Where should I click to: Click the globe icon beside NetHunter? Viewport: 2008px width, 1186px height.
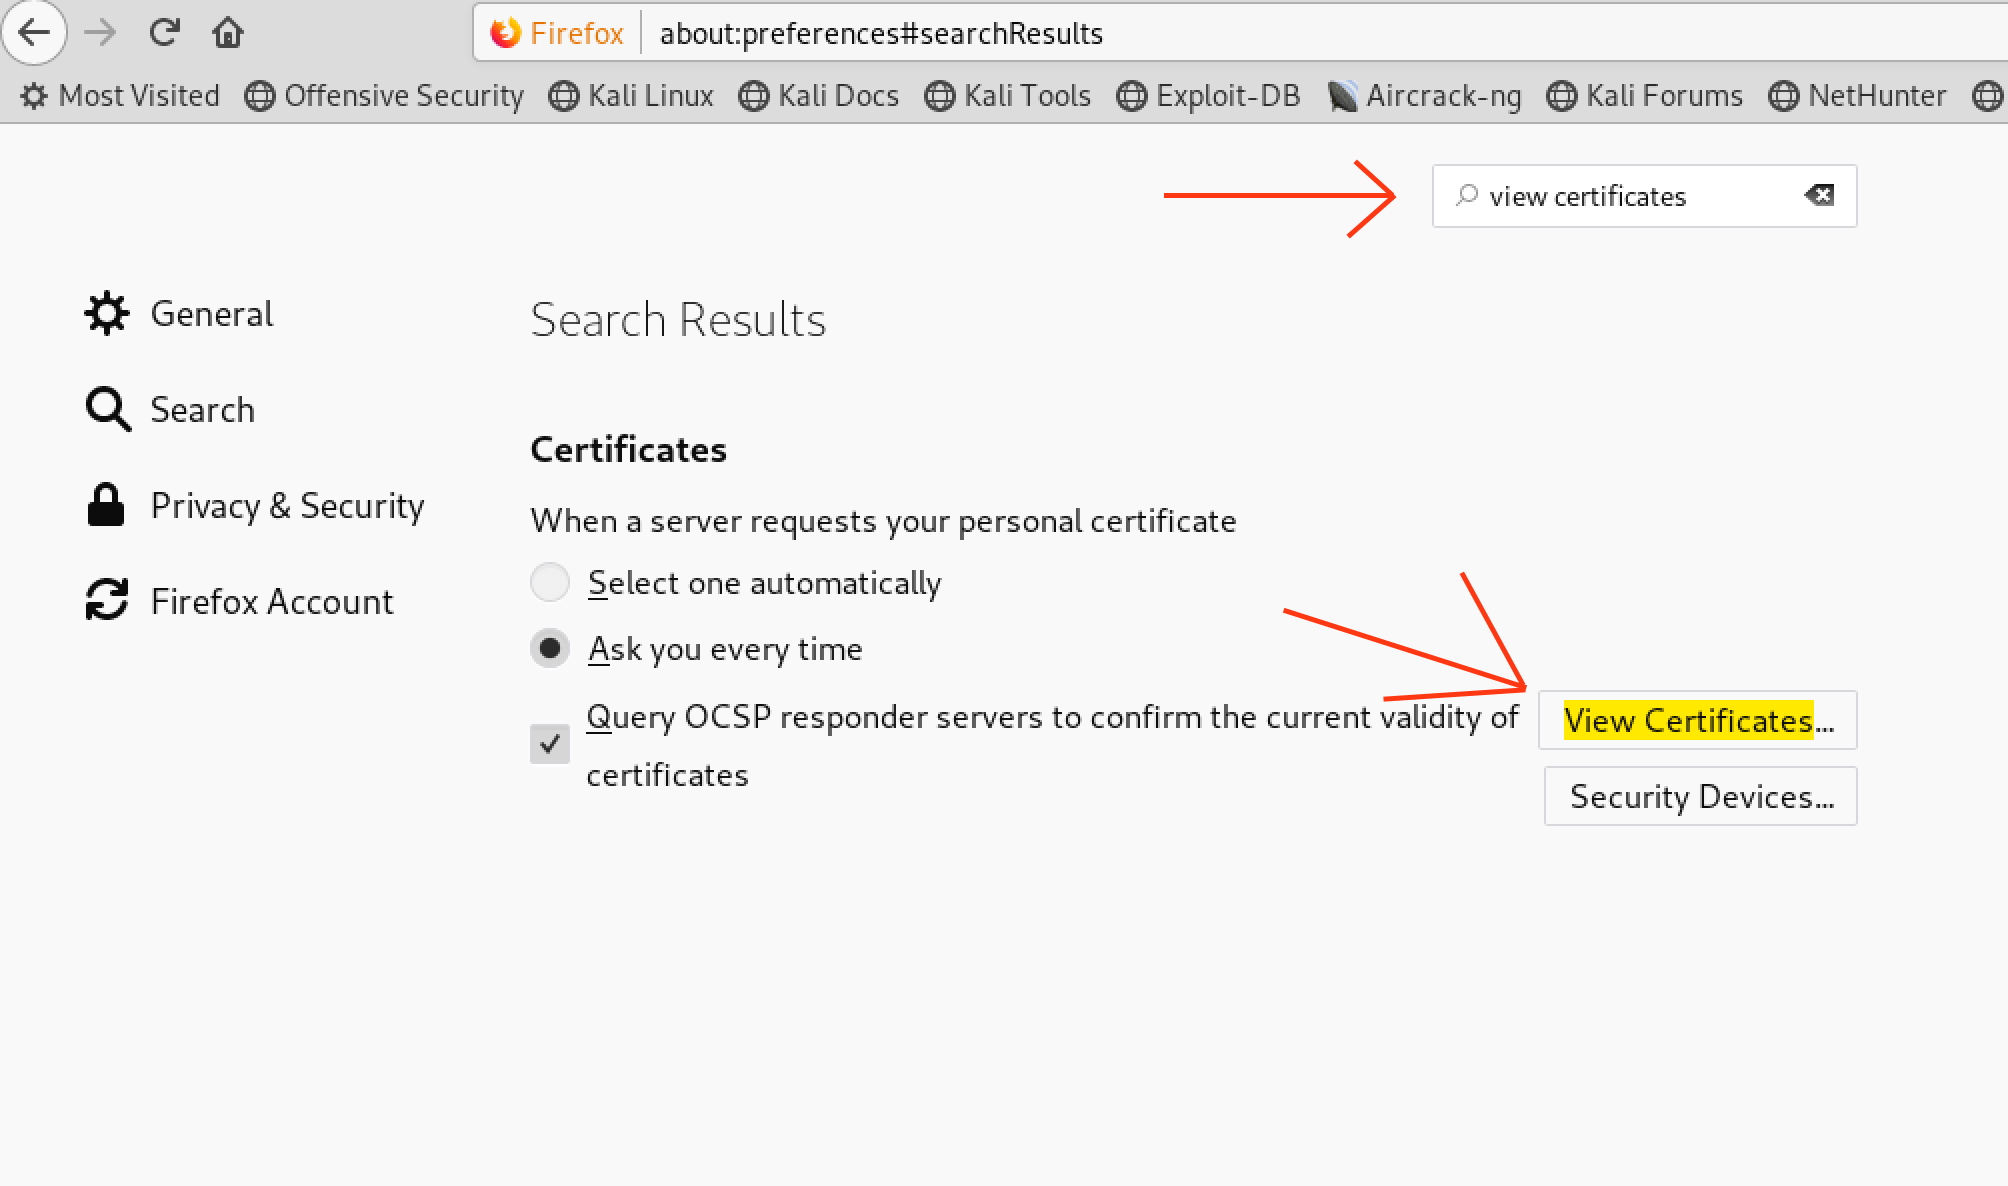[x=1784, y=96]
